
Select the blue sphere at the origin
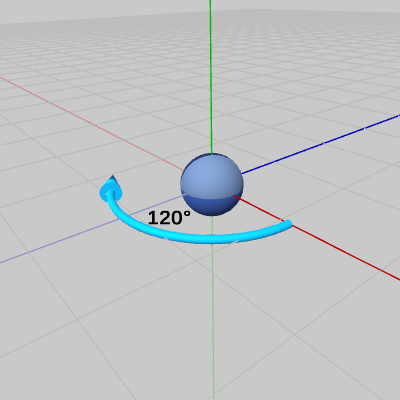[212, 185]
